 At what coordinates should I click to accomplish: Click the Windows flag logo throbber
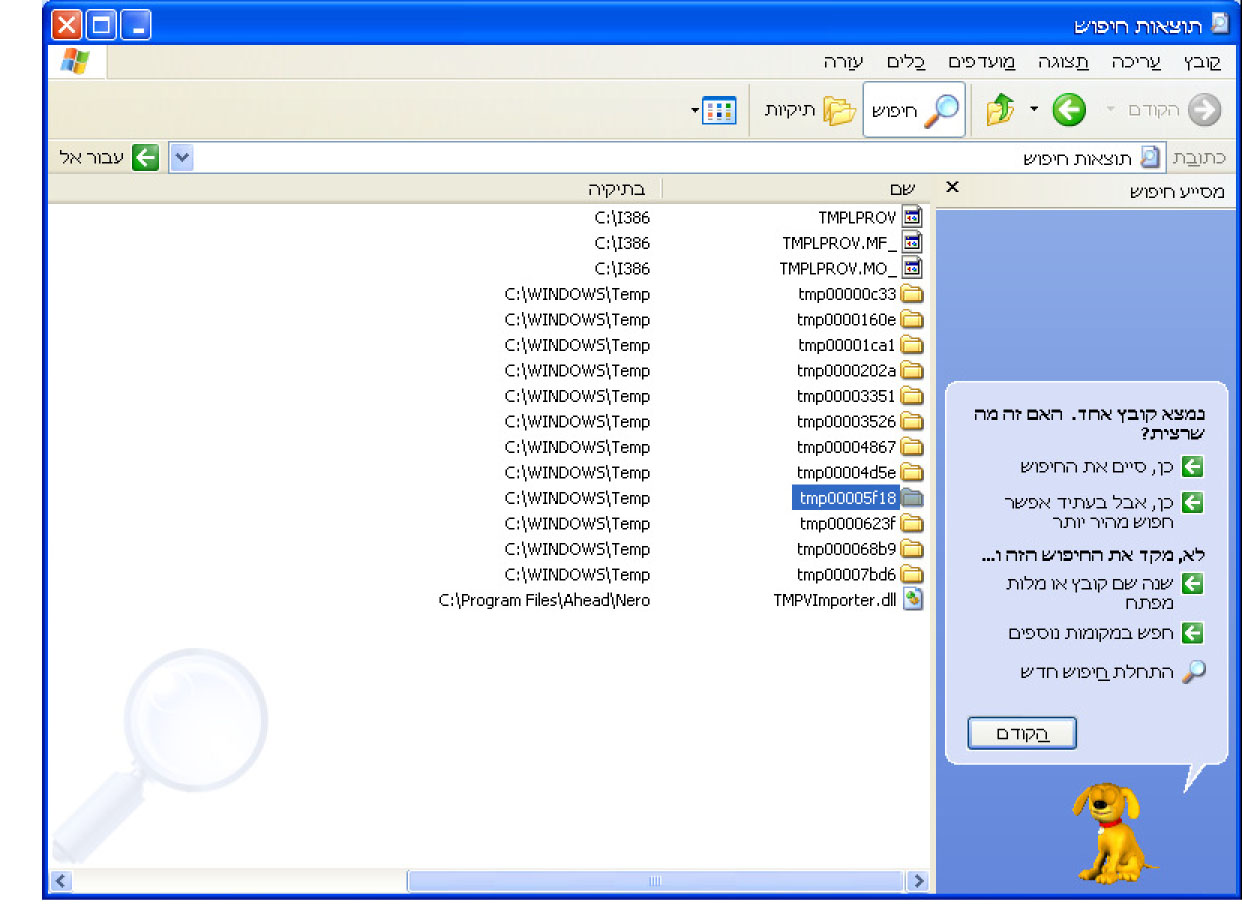click(76, 62)
